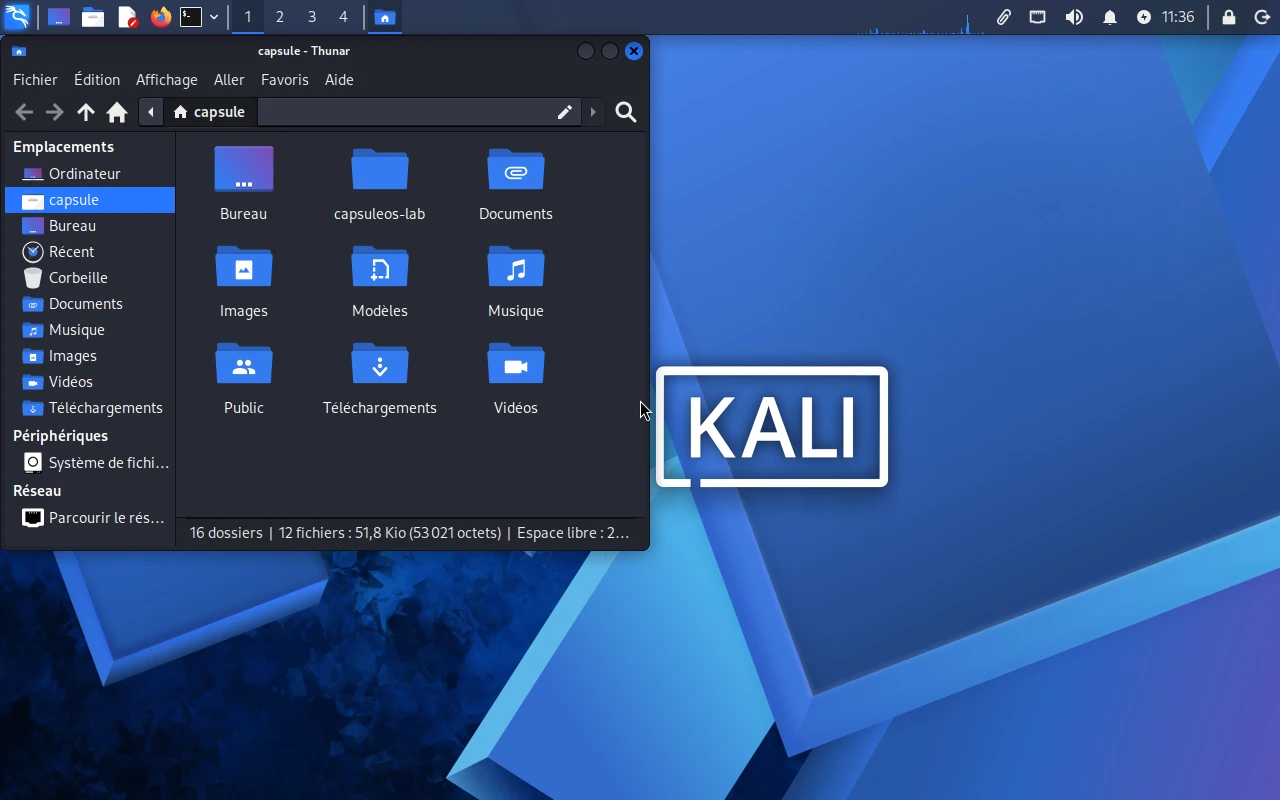Viewport: 1280px width, 800px height.
Task: Open the Kali applications menu
Action: tap(18, 17)
